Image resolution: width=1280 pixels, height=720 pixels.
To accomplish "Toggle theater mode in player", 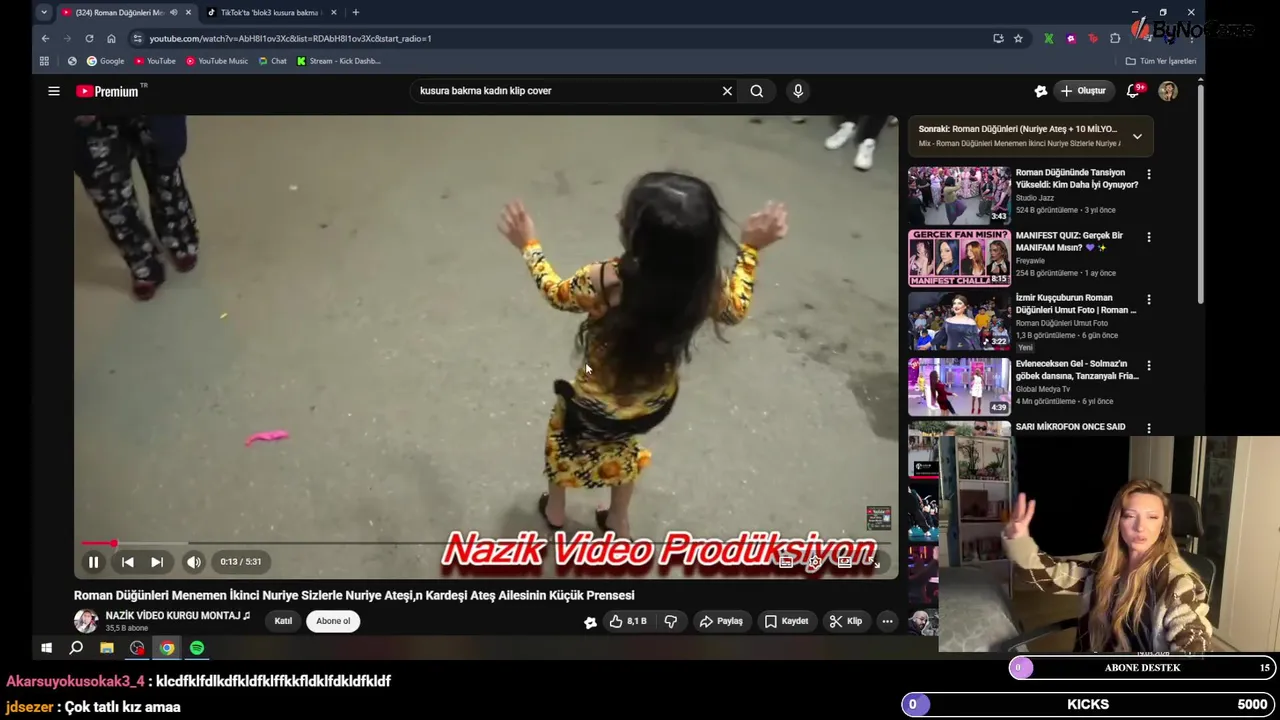I will click(845, 562).
